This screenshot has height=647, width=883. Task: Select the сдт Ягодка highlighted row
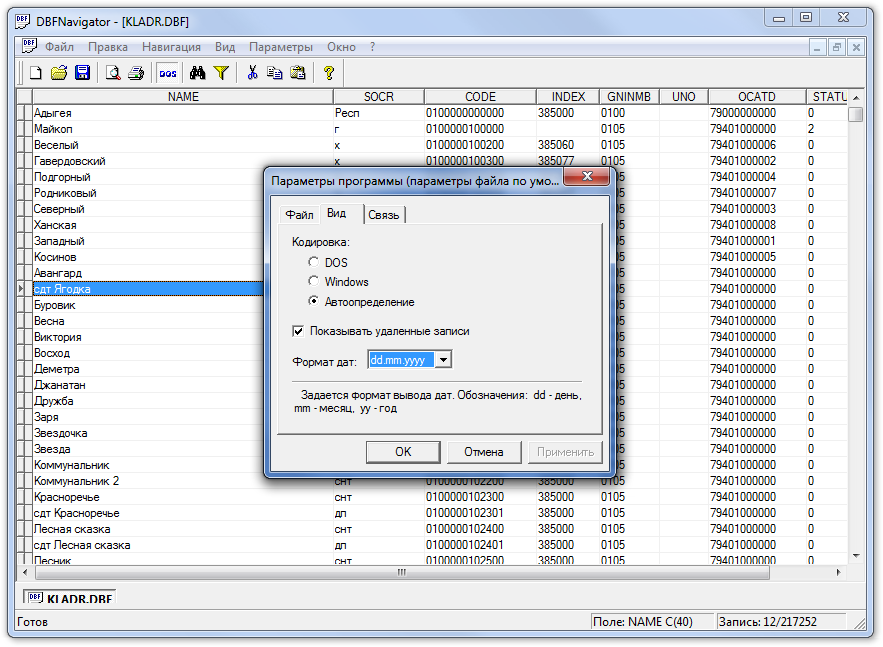point(148,289)
